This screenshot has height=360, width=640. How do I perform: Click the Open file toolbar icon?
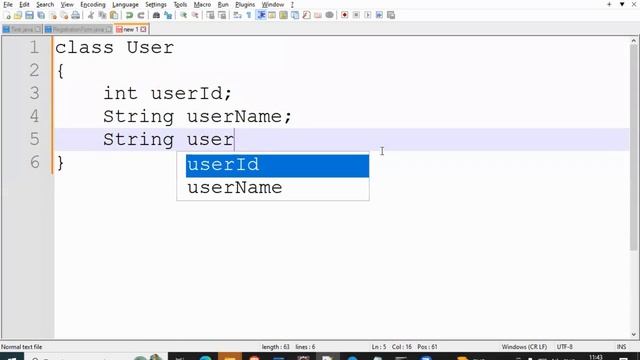(18, 16)
